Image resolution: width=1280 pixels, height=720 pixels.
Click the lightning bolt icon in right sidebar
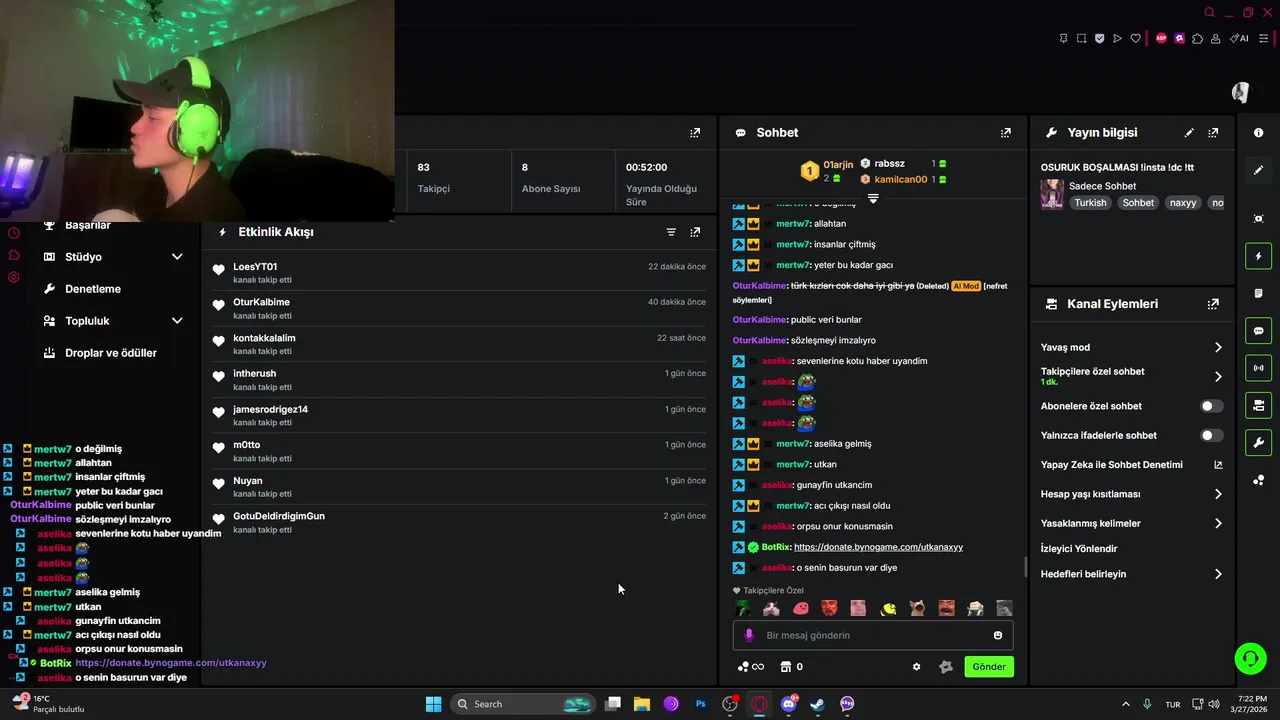(1258, 256)
